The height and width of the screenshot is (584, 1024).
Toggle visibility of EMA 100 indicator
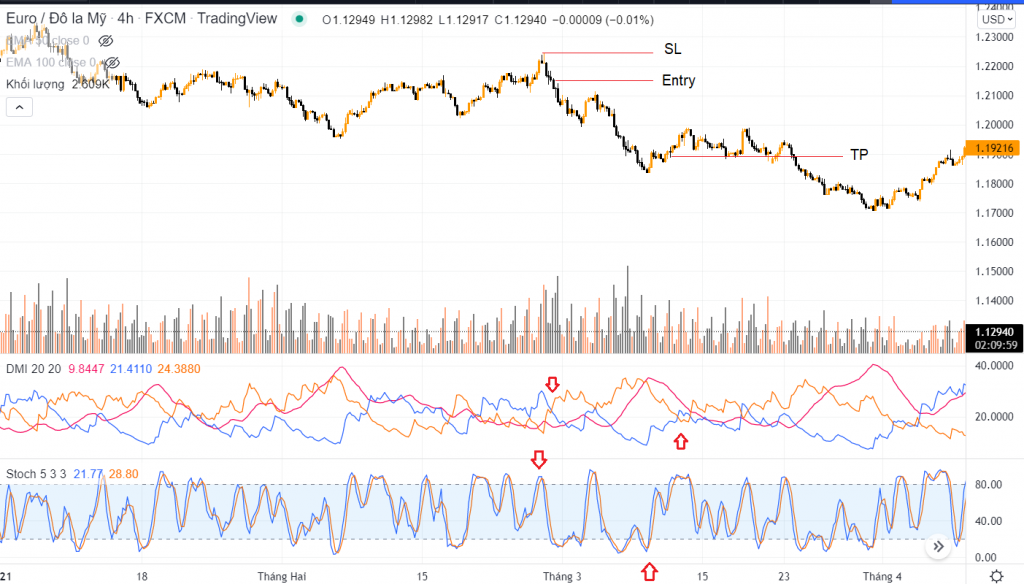coord(112,63)
